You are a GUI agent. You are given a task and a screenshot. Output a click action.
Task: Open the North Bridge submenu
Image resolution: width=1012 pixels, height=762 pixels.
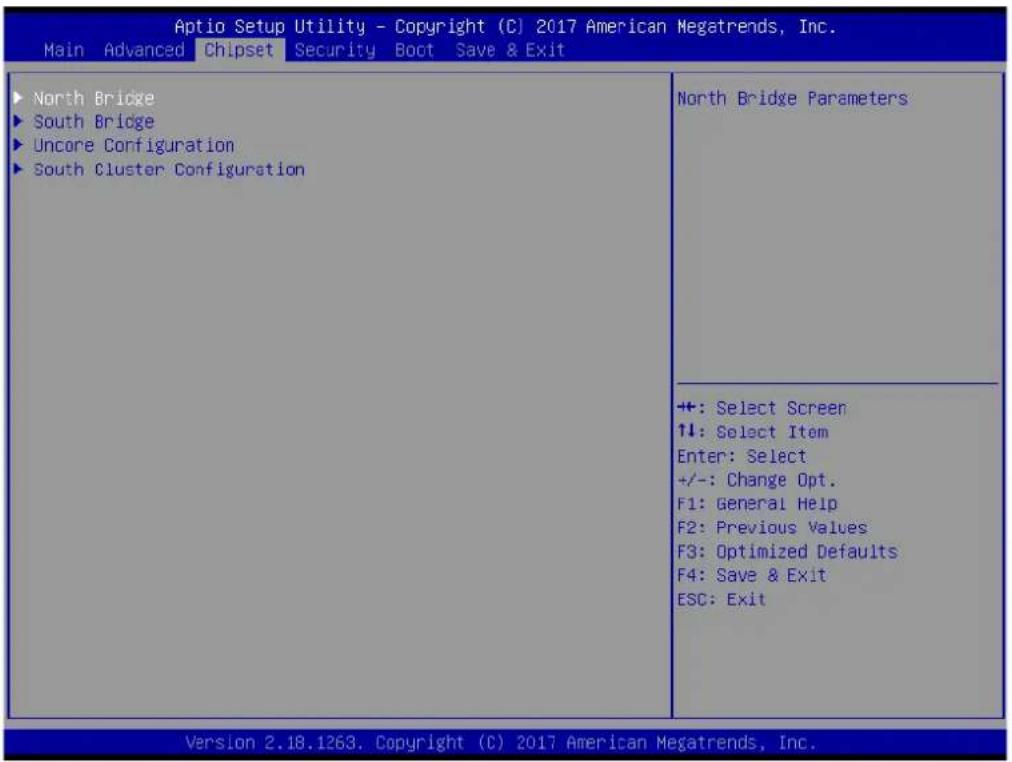[94, 98]
